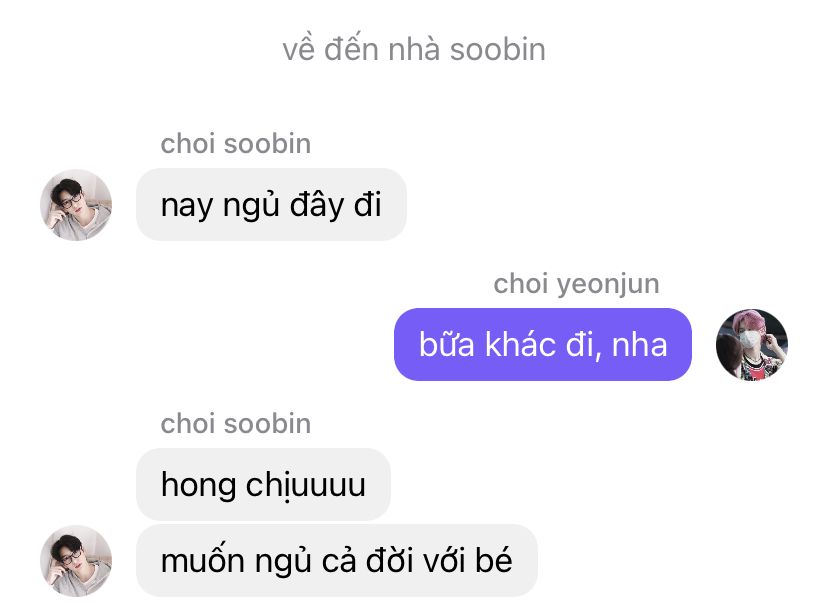This screenshot has width=828, height=608.
Task: Open soobin's avatar beside 'nay ngủ đây đi'
Action: coord(76,205)
